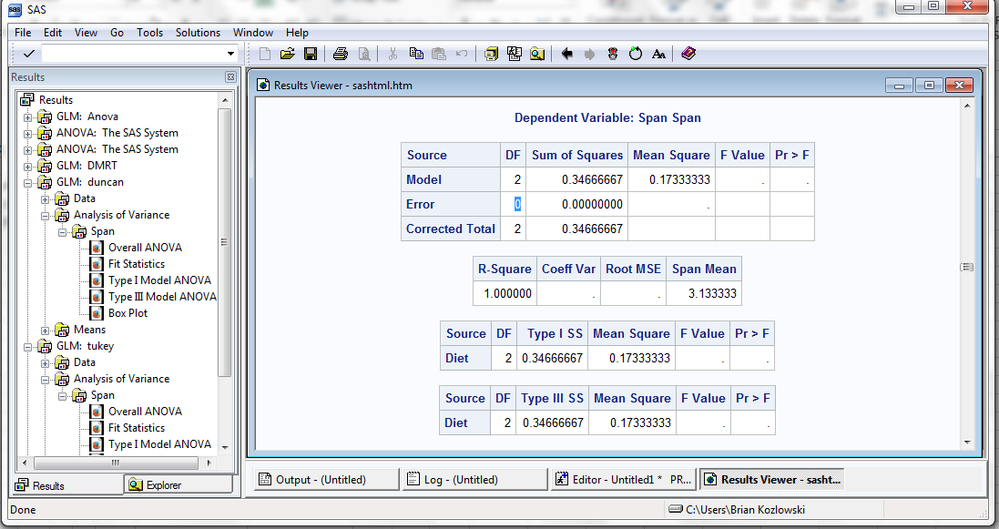Open the Font size Aa icon
This screenshot has width=999, height=529.
point(658,54)
